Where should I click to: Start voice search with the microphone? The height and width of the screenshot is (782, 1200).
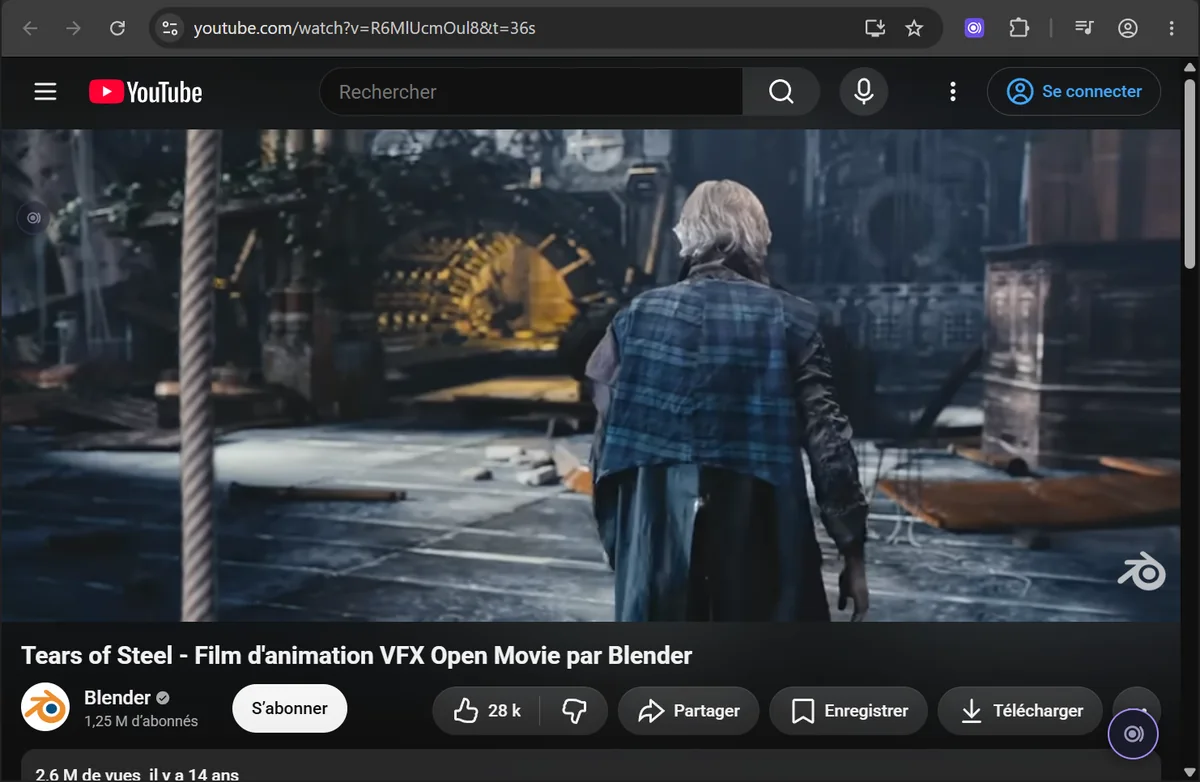coord(864,92)
